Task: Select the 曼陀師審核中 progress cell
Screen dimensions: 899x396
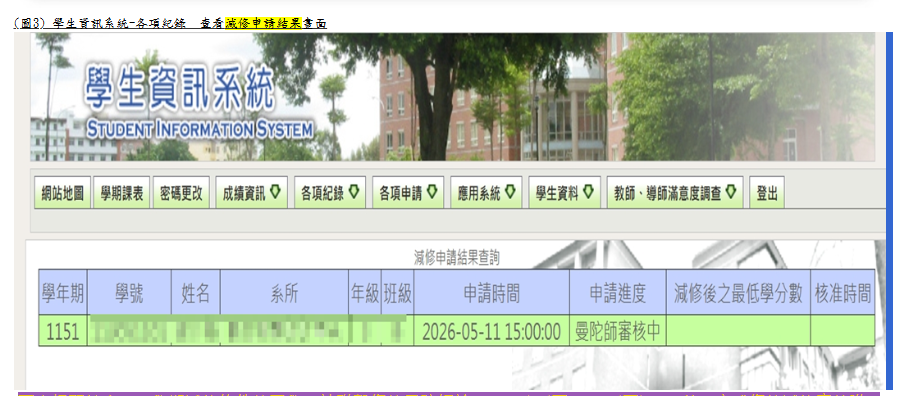Action: 617,331
